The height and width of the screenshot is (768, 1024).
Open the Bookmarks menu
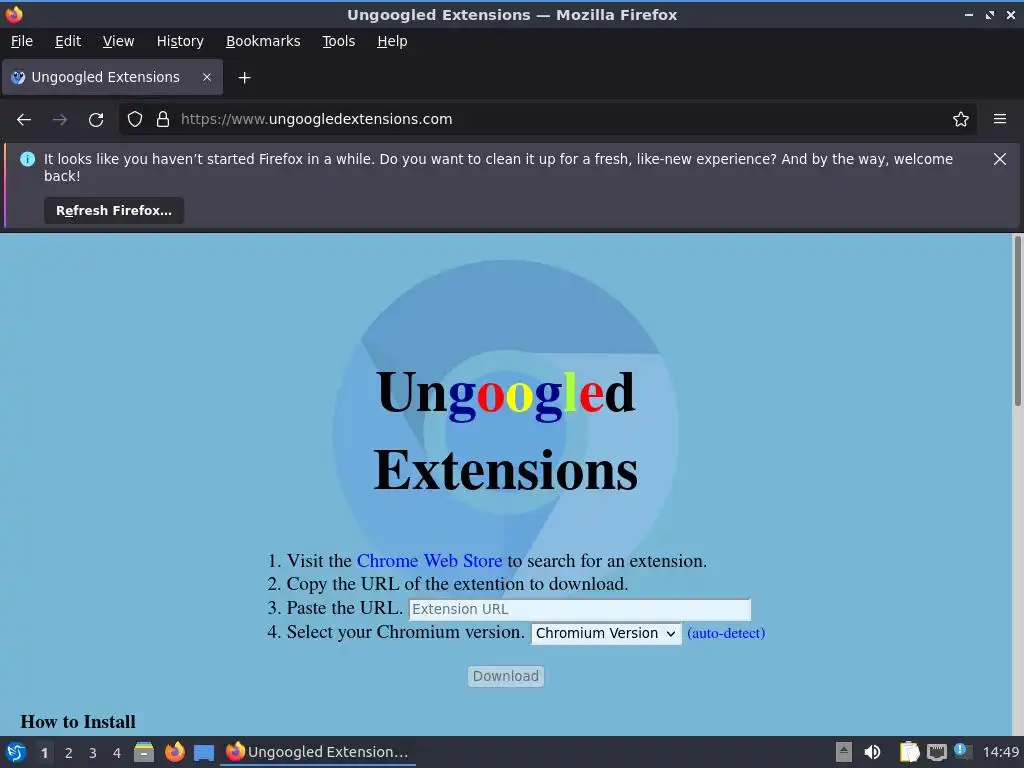tap(263, 41)
